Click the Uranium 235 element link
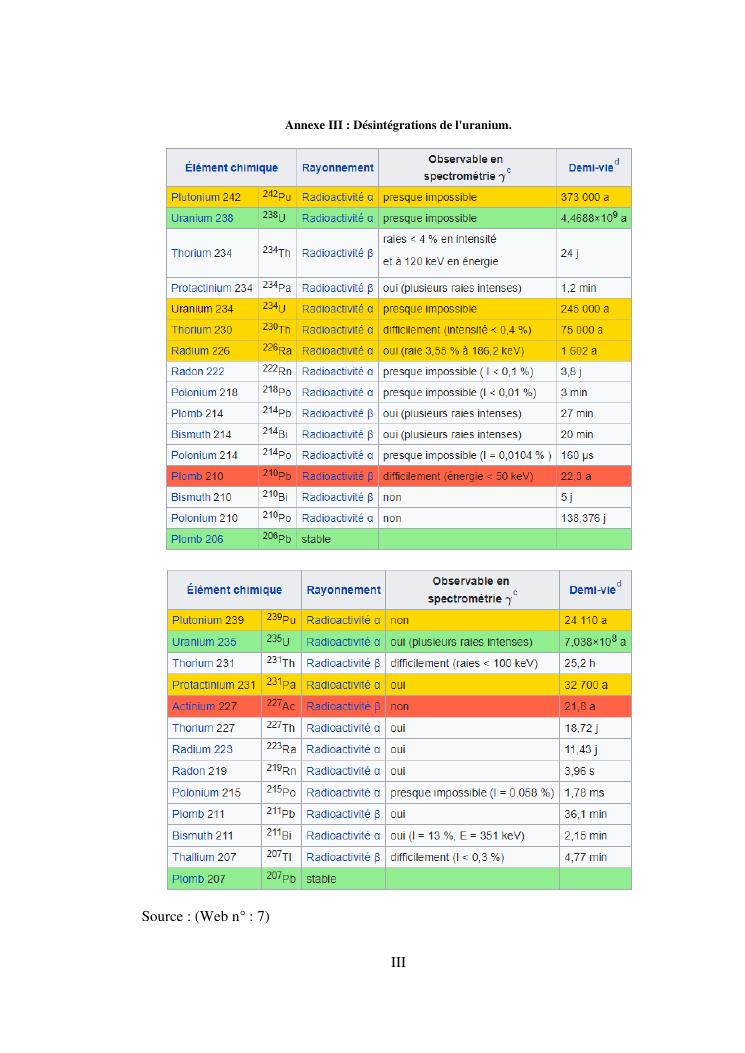This screenshot has height=1053, width=745. click(203, 642)
